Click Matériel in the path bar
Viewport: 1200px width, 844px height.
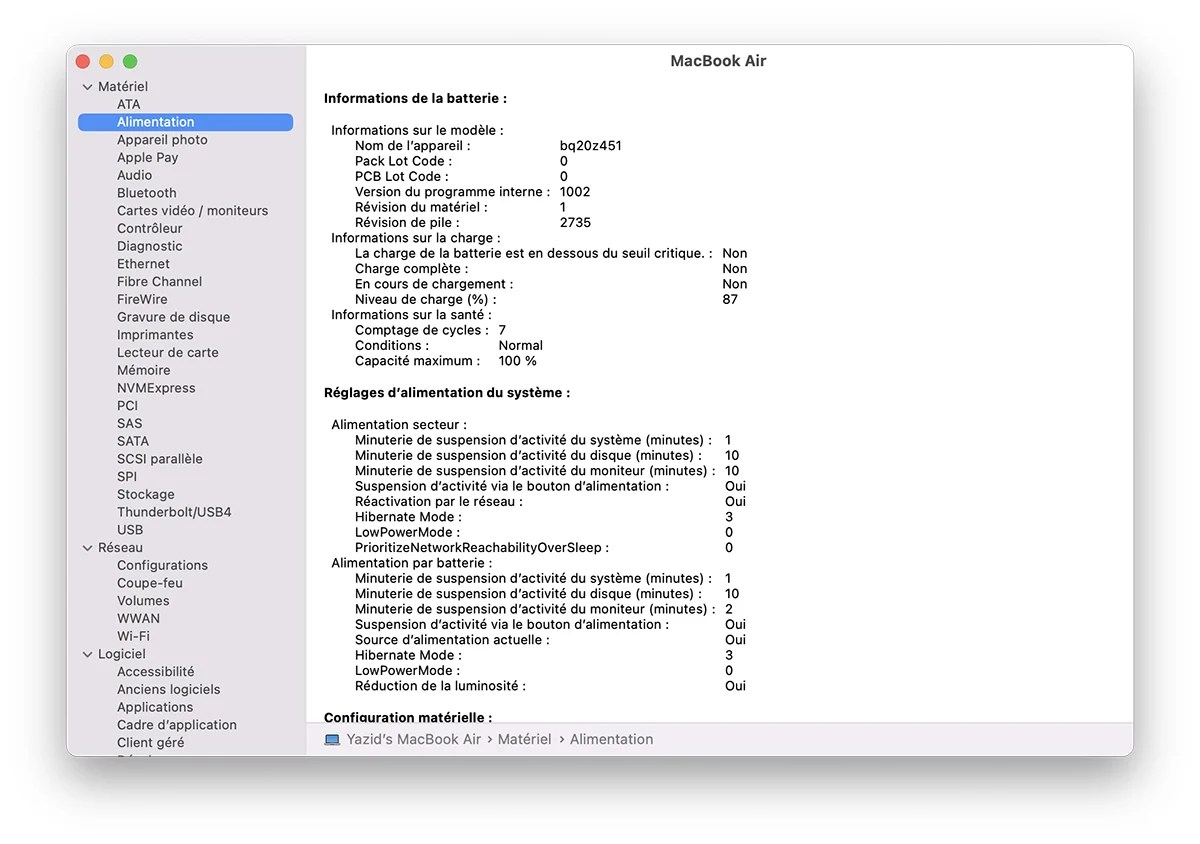[525, 739]
